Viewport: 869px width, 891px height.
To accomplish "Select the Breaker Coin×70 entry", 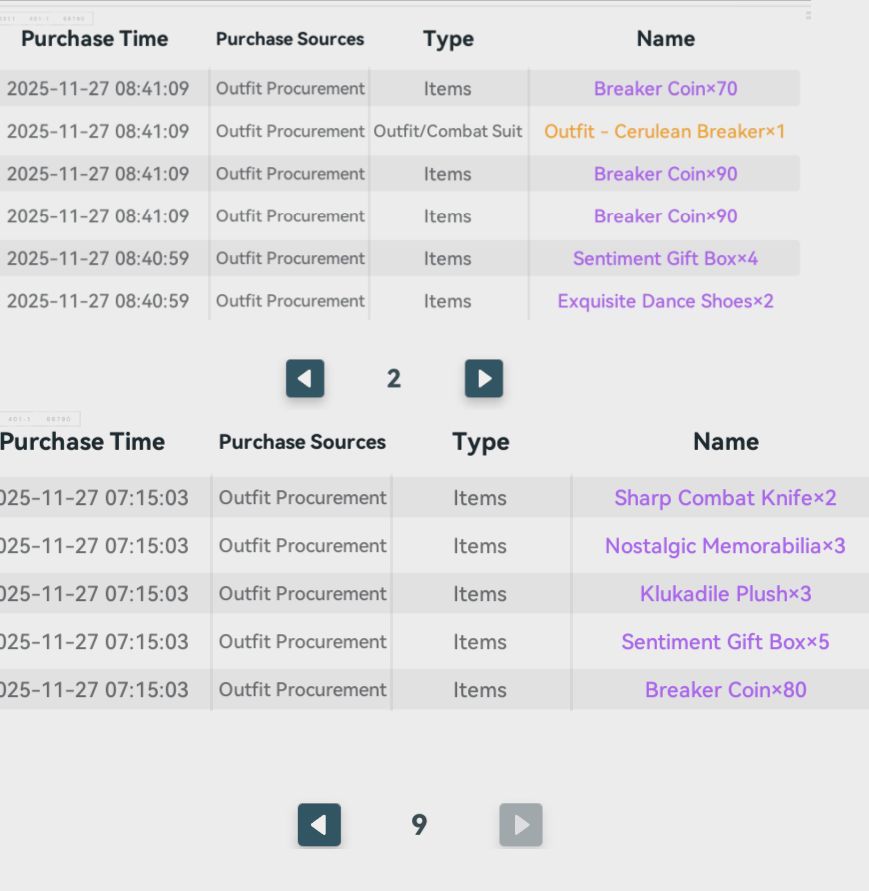I will click(666, 89).
